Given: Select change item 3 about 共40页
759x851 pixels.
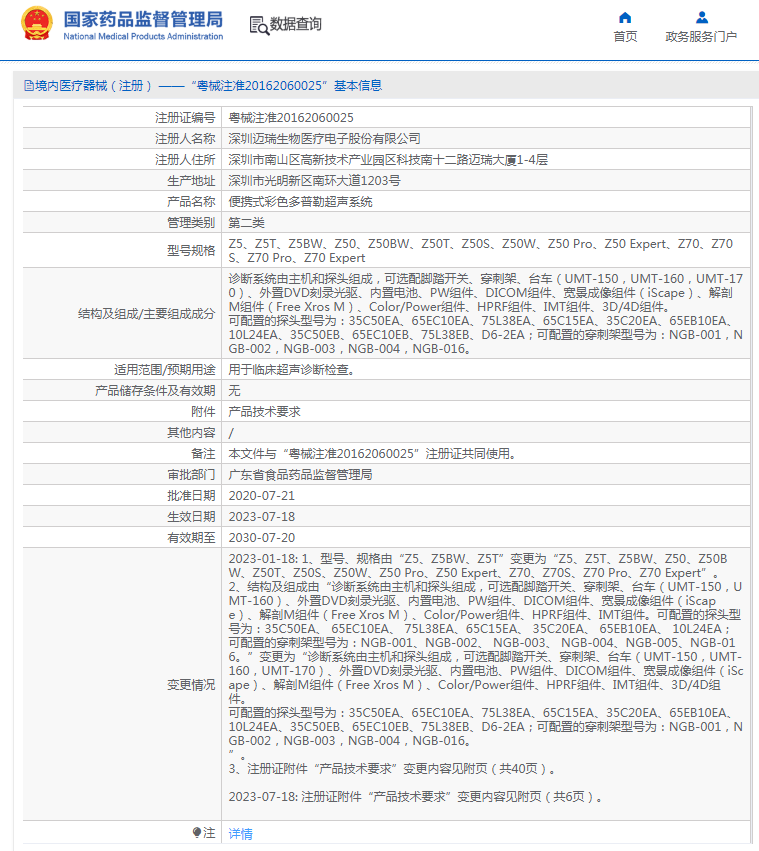Looking at the screenshot, I should pos(392,769).
